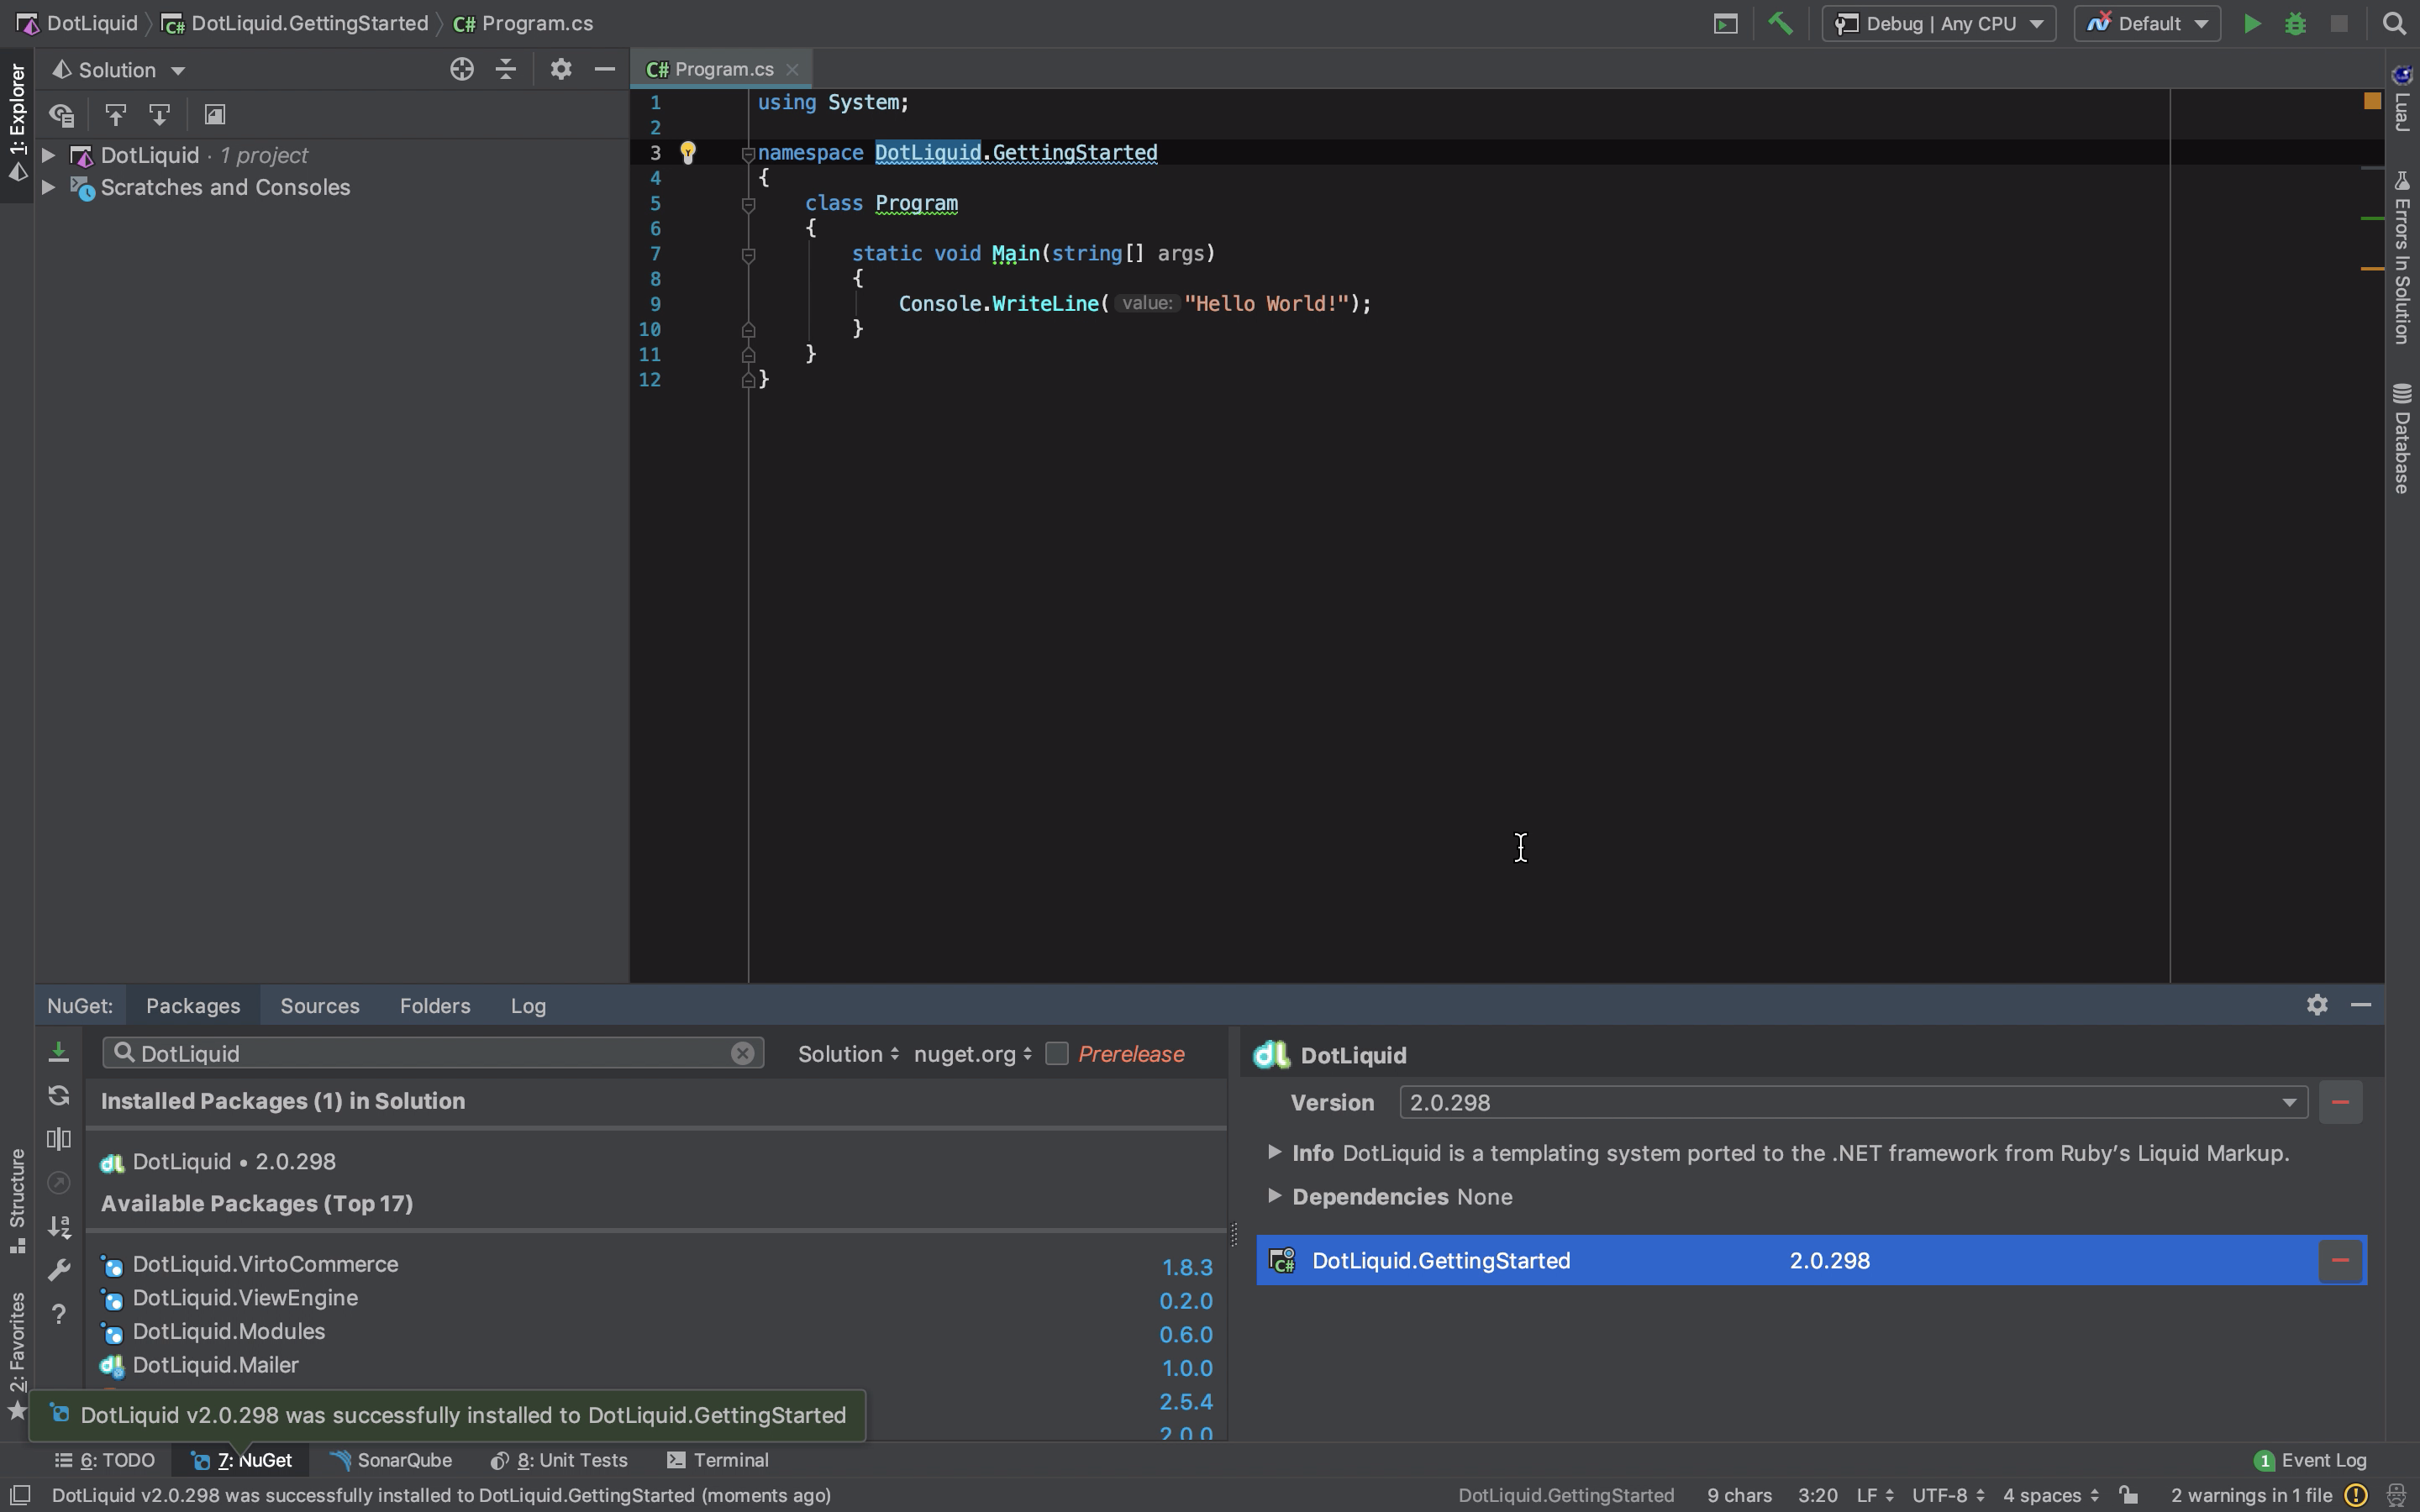This screenshot has width=2420, height=1512.
Task: Switch to the NuGet Packages tab
Action: tap(193, 1006)
